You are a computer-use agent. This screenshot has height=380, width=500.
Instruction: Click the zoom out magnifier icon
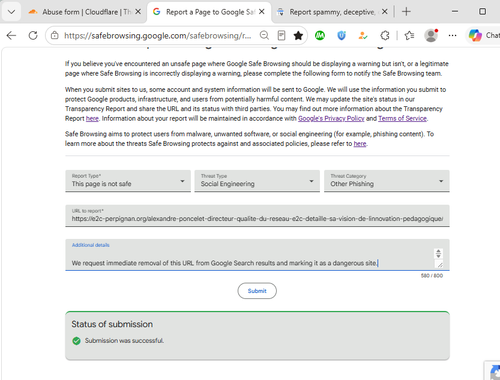(x=264, y=35)
